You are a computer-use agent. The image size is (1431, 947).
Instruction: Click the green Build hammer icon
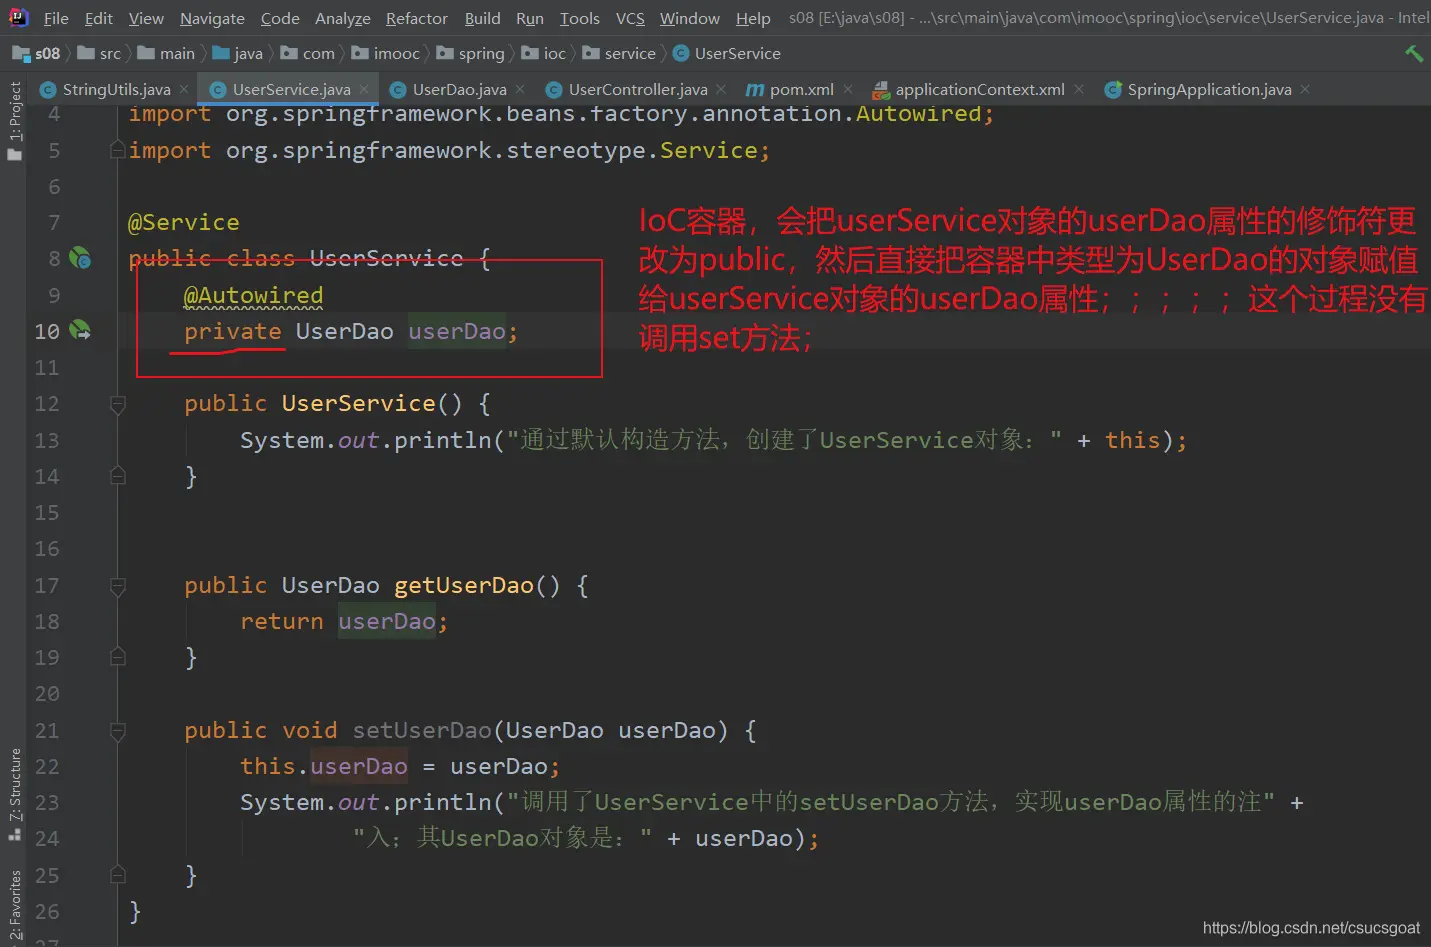[x=1413, y=54]
